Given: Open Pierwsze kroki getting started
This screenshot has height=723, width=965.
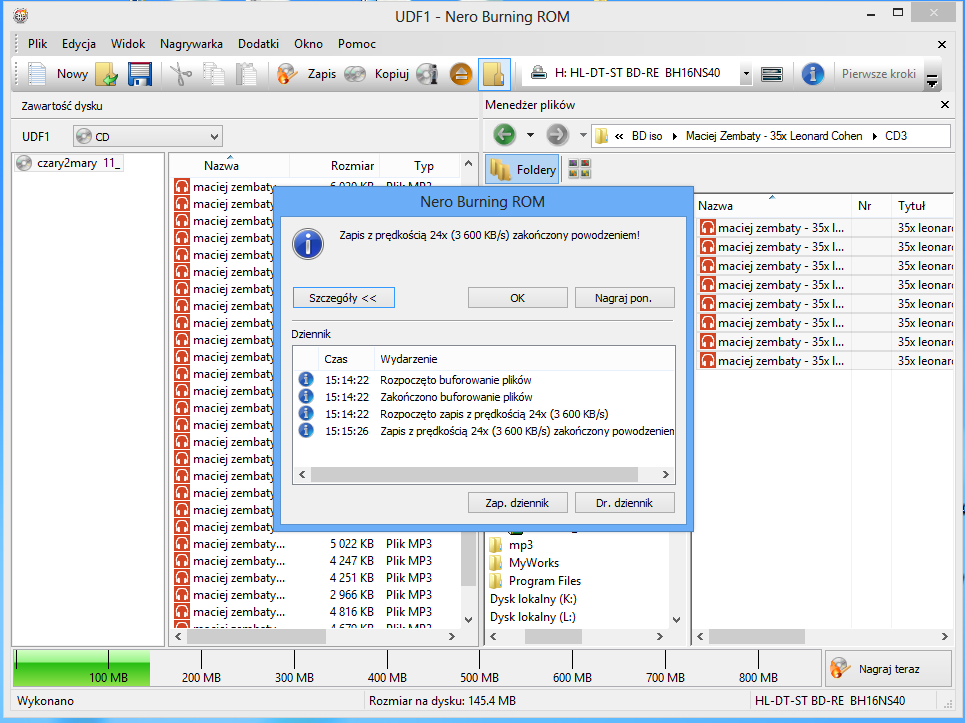Looking at the screenshot, I should tap(878, 74).
